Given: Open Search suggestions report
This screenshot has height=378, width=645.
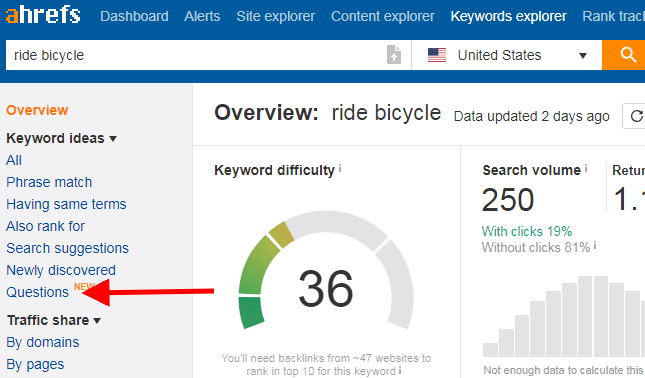Looking at the screenshot, I should [67, 248].
